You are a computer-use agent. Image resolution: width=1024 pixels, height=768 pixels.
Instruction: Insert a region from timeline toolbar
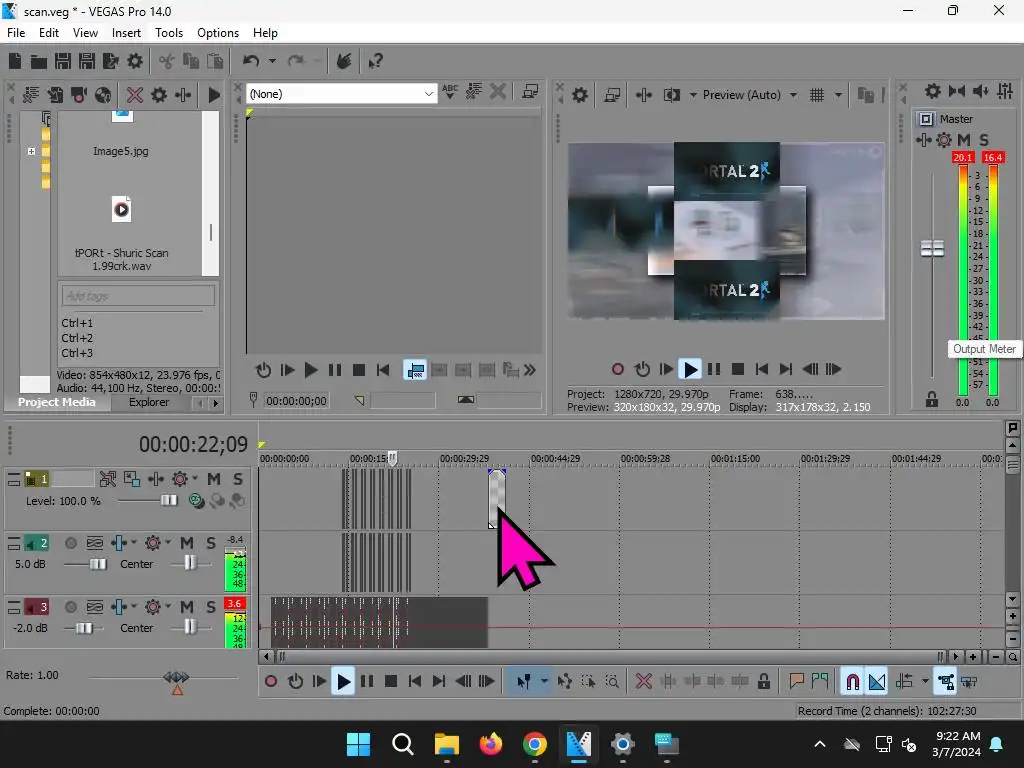click(820, 682)
